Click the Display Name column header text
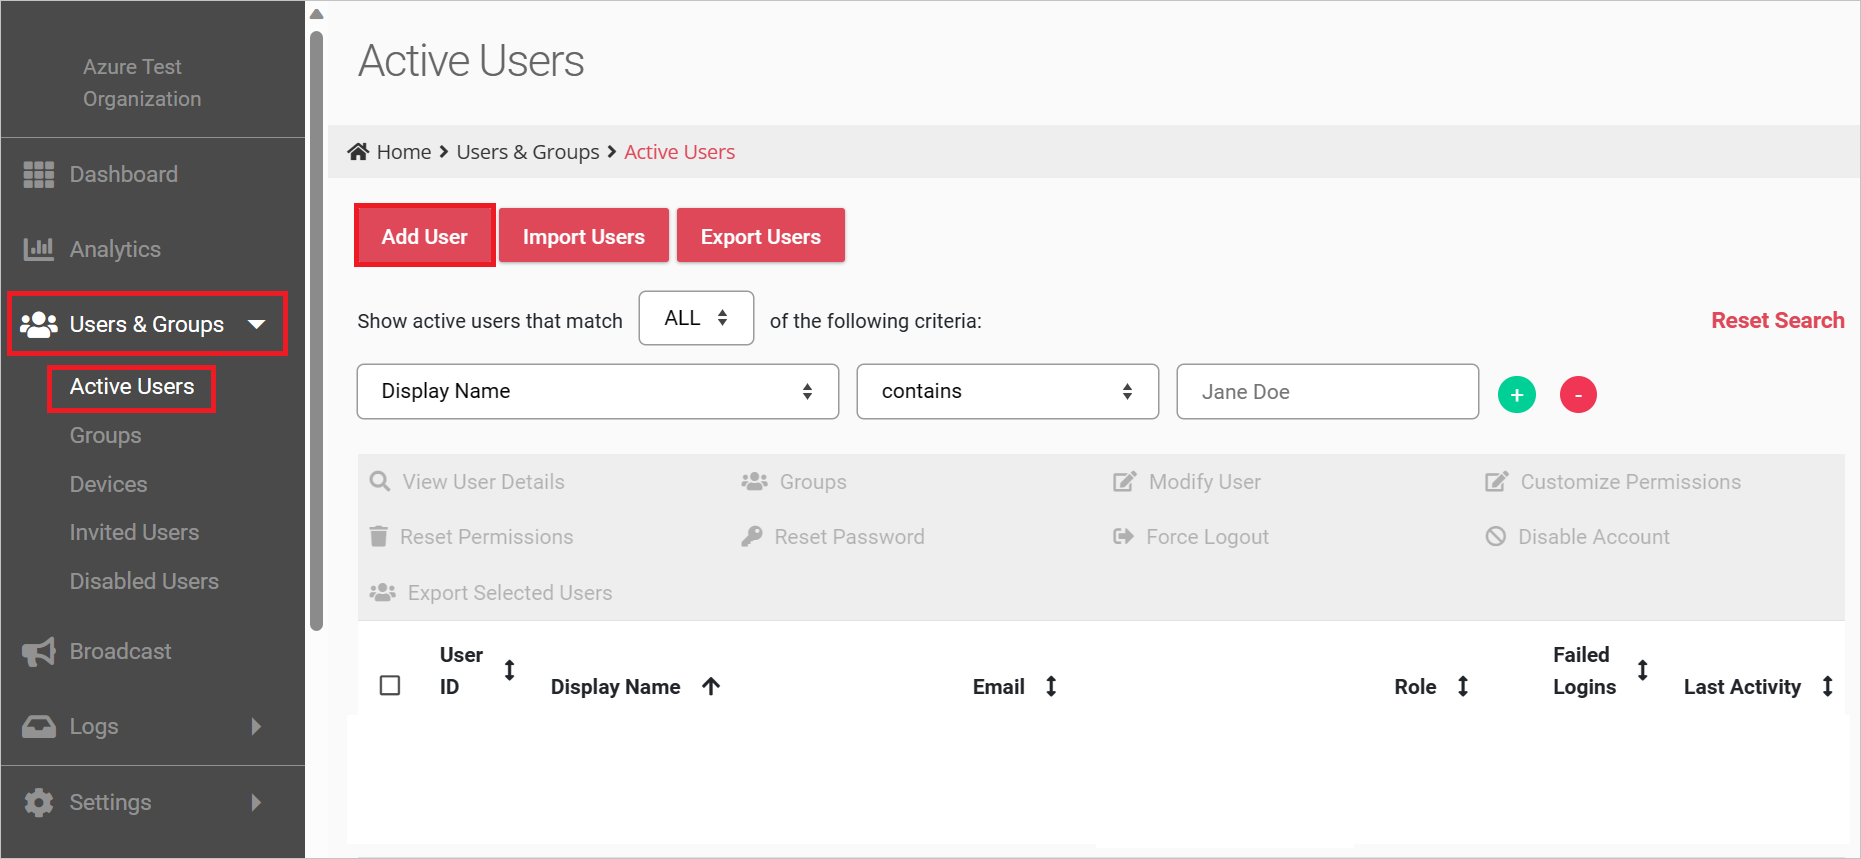The width and height of the screenshot is (1861, 859). (615, 687)
